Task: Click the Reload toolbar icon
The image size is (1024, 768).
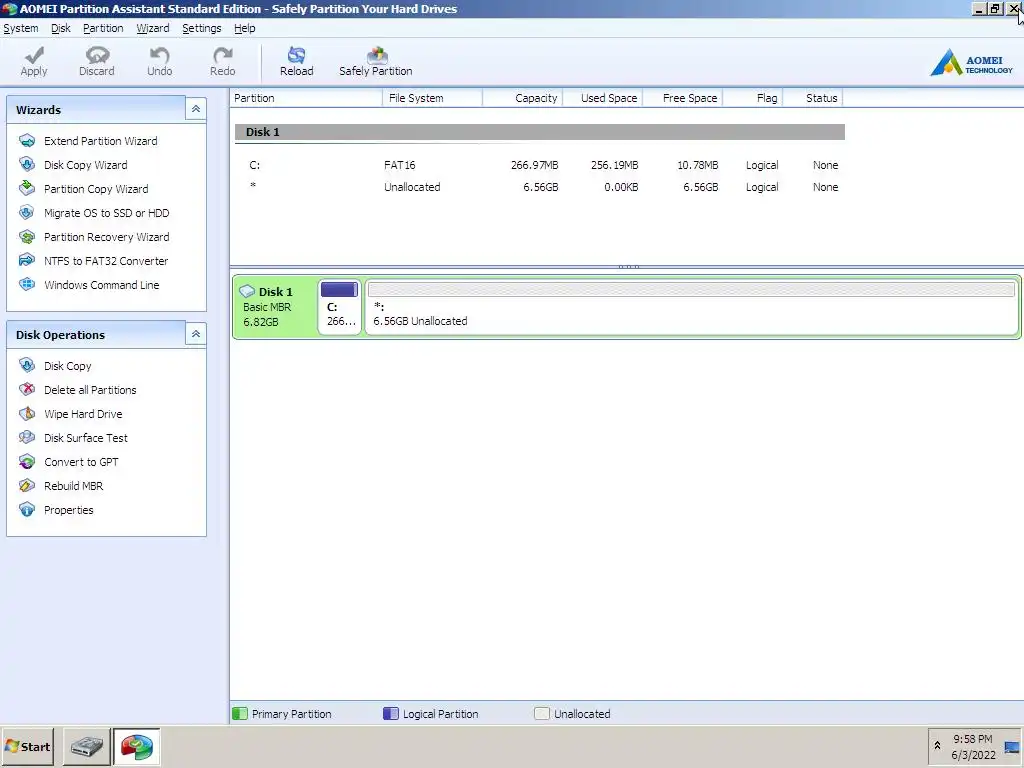Action: pos(296,55)
